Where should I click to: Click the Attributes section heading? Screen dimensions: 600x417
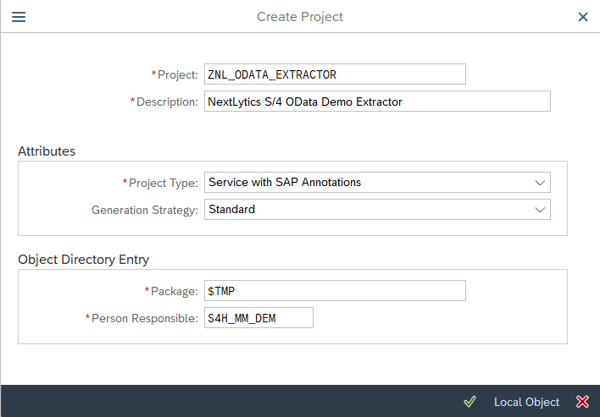click(47, 151)
